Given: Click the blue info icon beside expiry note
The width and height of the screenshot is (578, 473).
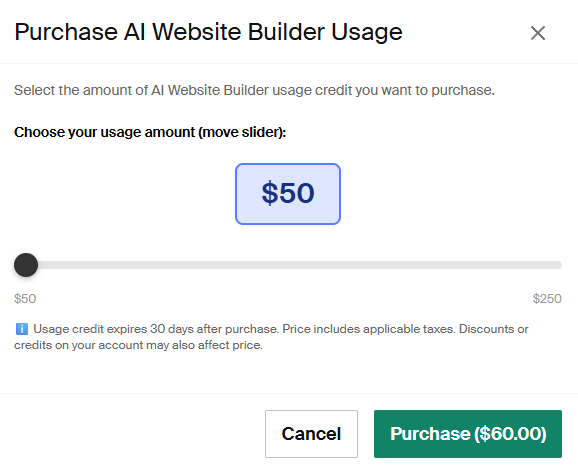Looking at the screenshot, I should pyautogui.click(x=22, y=329).
